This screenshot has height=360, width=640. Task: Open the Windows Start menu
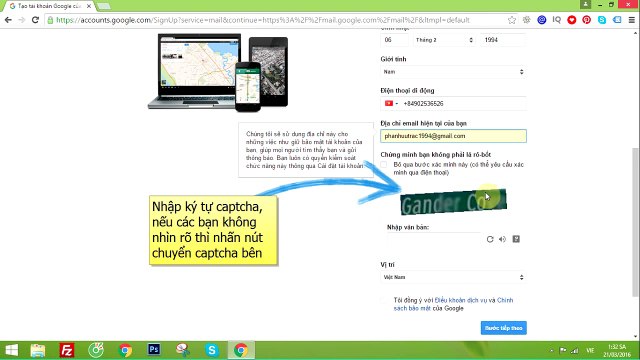11,350
